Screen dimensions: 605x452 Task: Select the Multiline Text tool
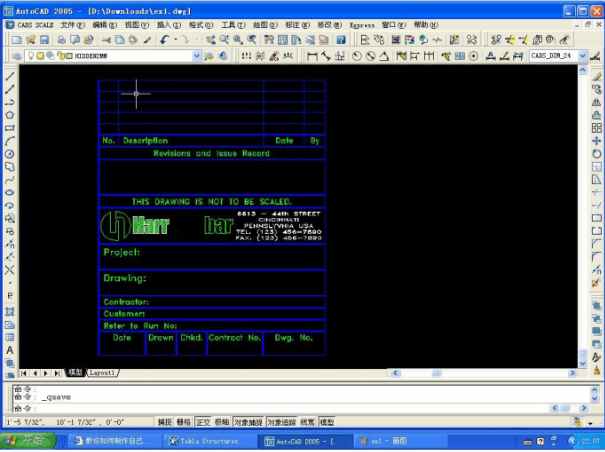(10, 350)
